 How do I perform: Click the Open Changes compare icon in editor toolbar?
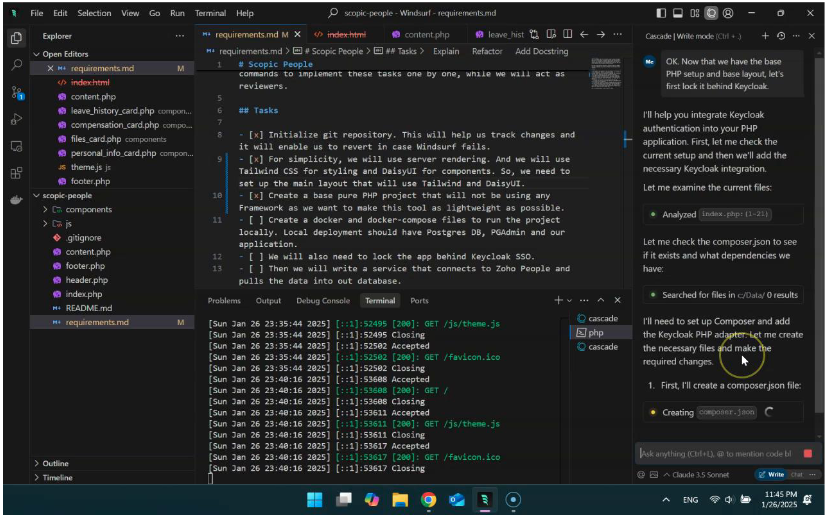(534, 34)
